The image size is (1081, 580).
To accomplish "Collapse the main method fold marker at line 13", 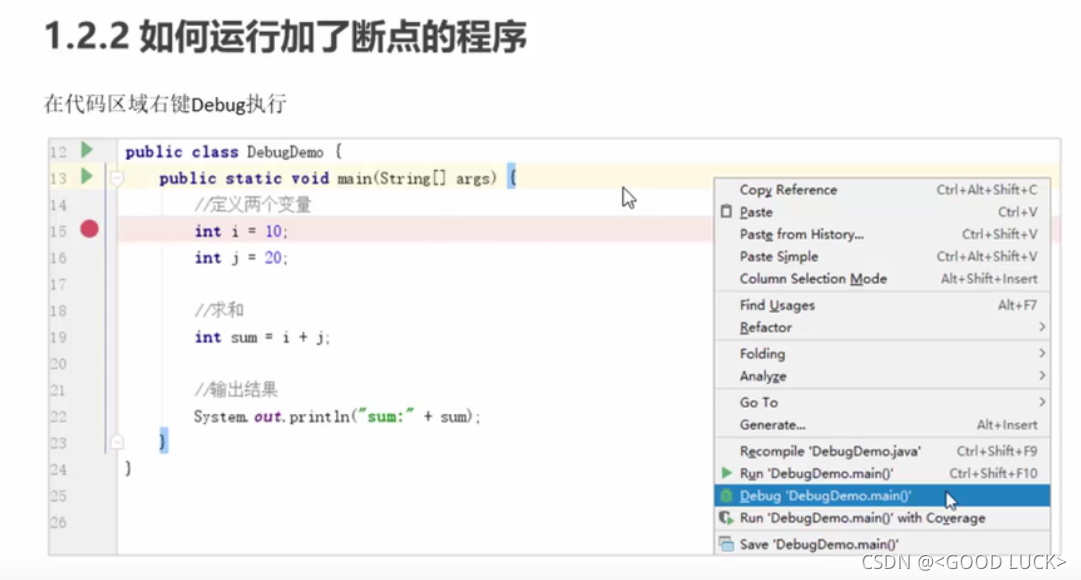I will coord(117,179).
